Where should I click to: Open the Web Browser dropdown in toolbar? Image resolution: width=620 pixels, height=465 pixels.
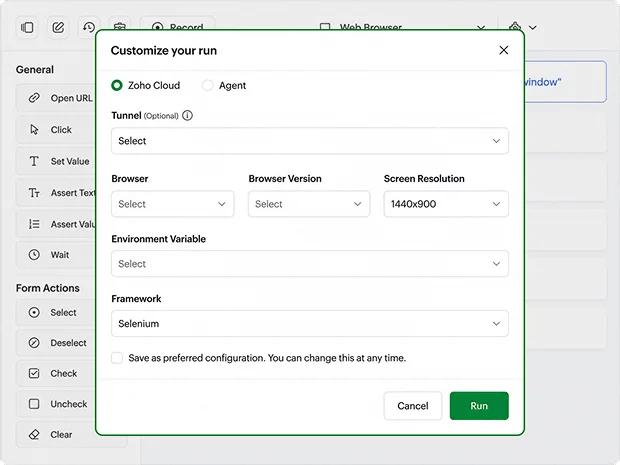click(402, 27)
